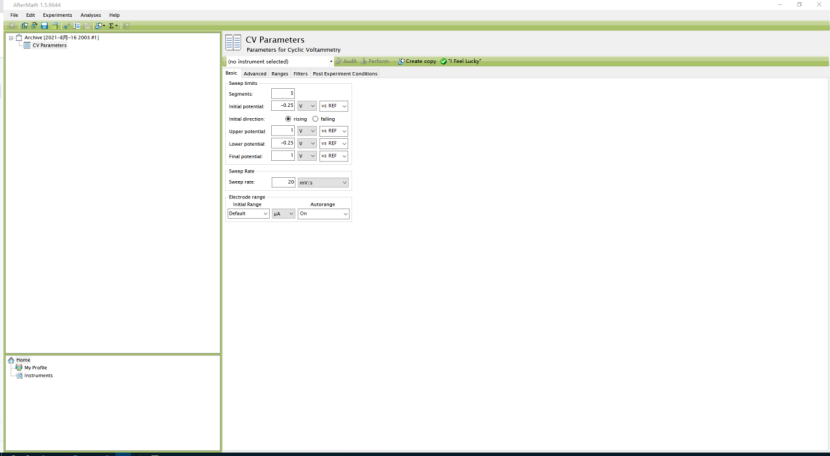Click the copy toolbar icon
Viewport: 830px width, 456px height.
[77, 25]
